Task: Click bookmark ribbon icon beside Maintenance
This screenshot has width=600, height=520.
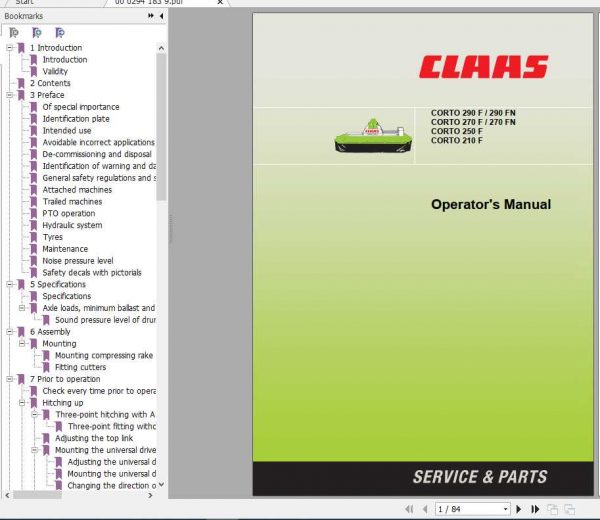Action: tap(34, 249)
